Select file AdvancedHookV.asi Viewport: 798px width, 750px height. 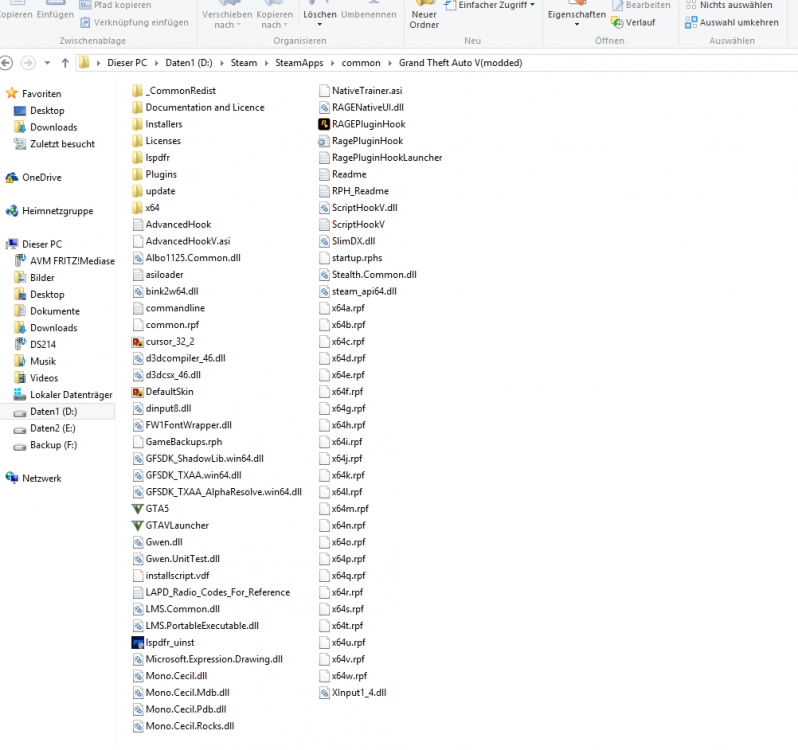pyautogui.click(x=181, y=241)
